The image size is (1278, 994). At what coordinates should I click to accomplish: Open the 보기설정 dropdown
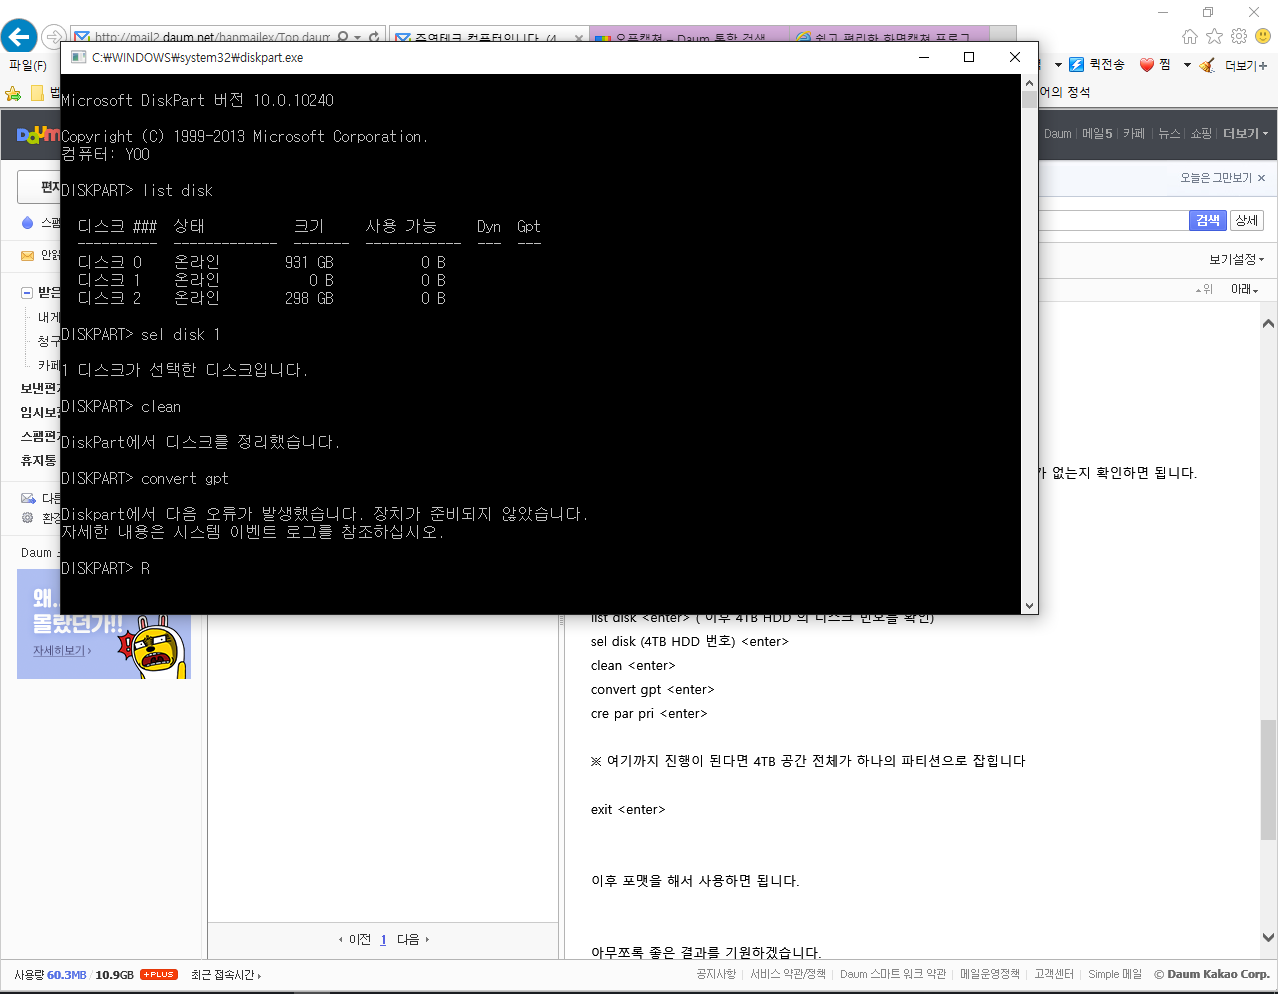pos(1236,260)
